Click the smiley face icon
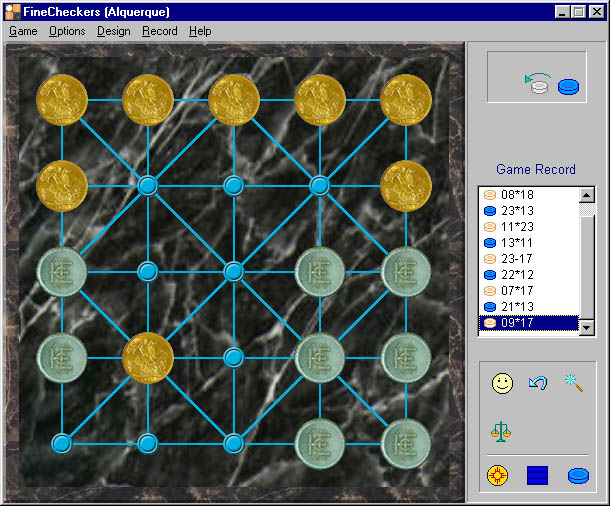610x506 pixels. point(502,382)
